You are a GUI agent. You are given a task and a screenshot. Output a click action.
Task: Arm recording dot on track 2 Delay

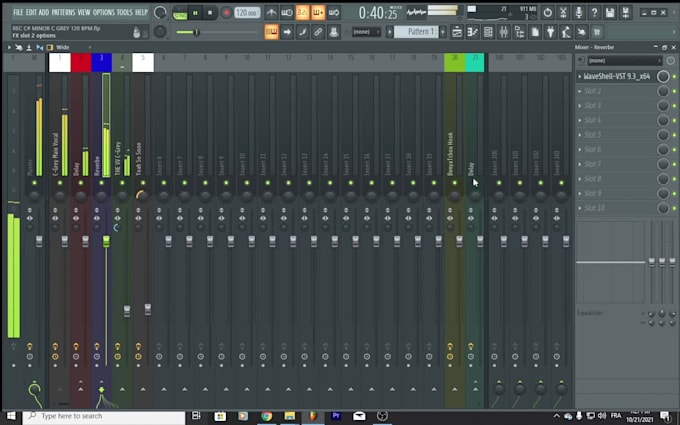76,366
